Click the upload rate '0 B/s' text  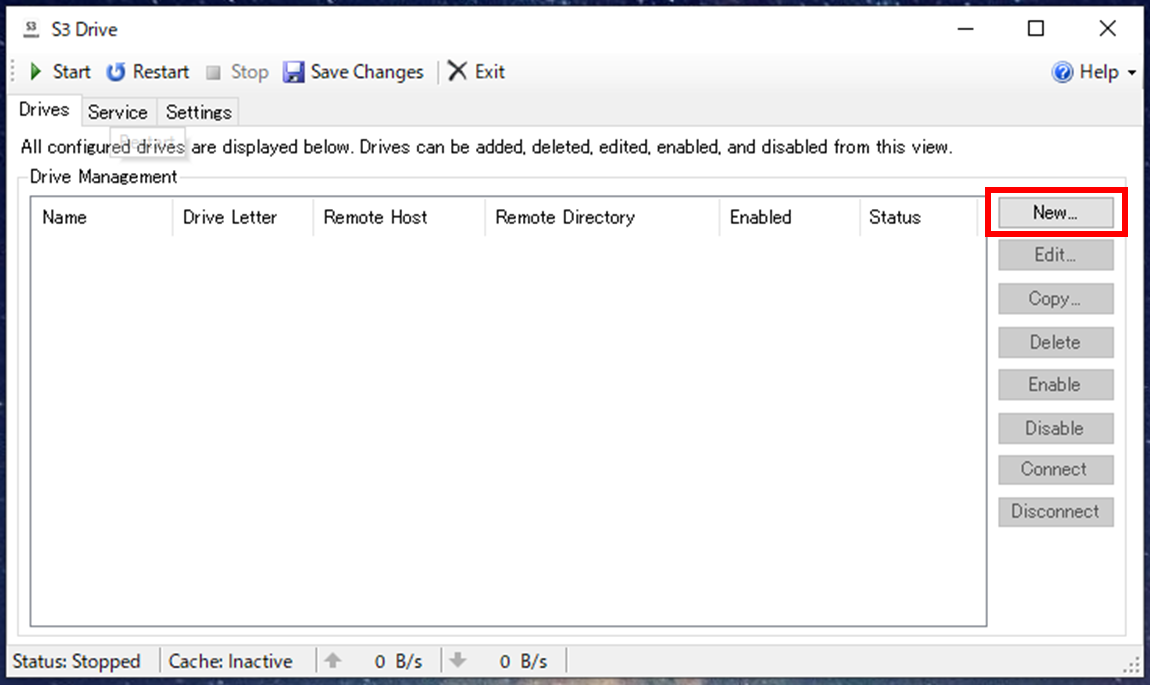[x=398, y=662]
